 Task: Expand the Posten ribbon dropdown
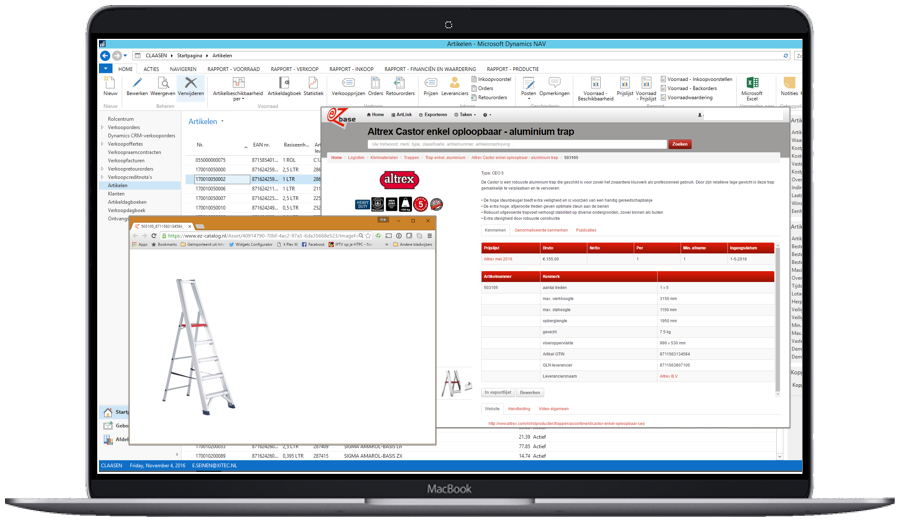tap(528, 99)
